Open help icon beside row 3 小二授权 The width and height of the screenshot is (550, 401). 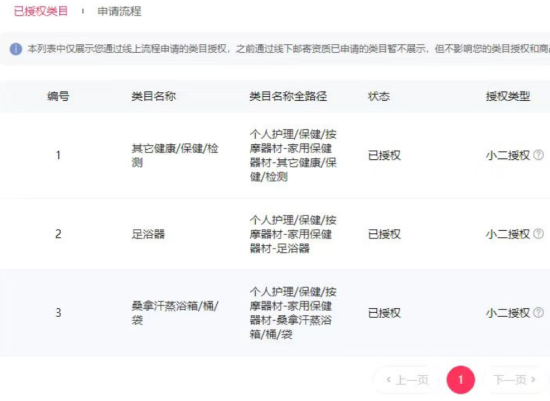click(x=538, y=312)
